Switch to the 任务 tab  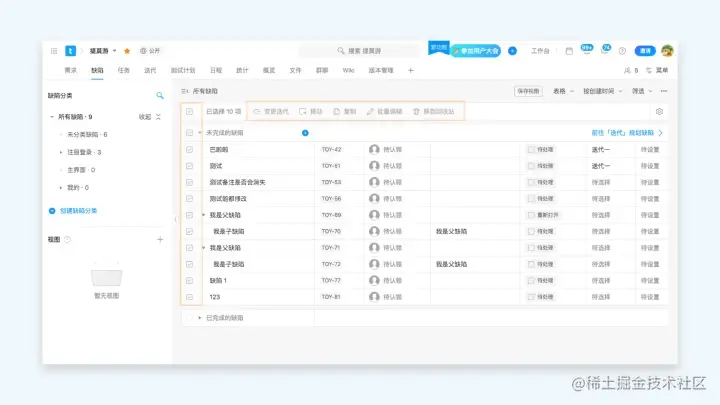[x=124, y=70]
